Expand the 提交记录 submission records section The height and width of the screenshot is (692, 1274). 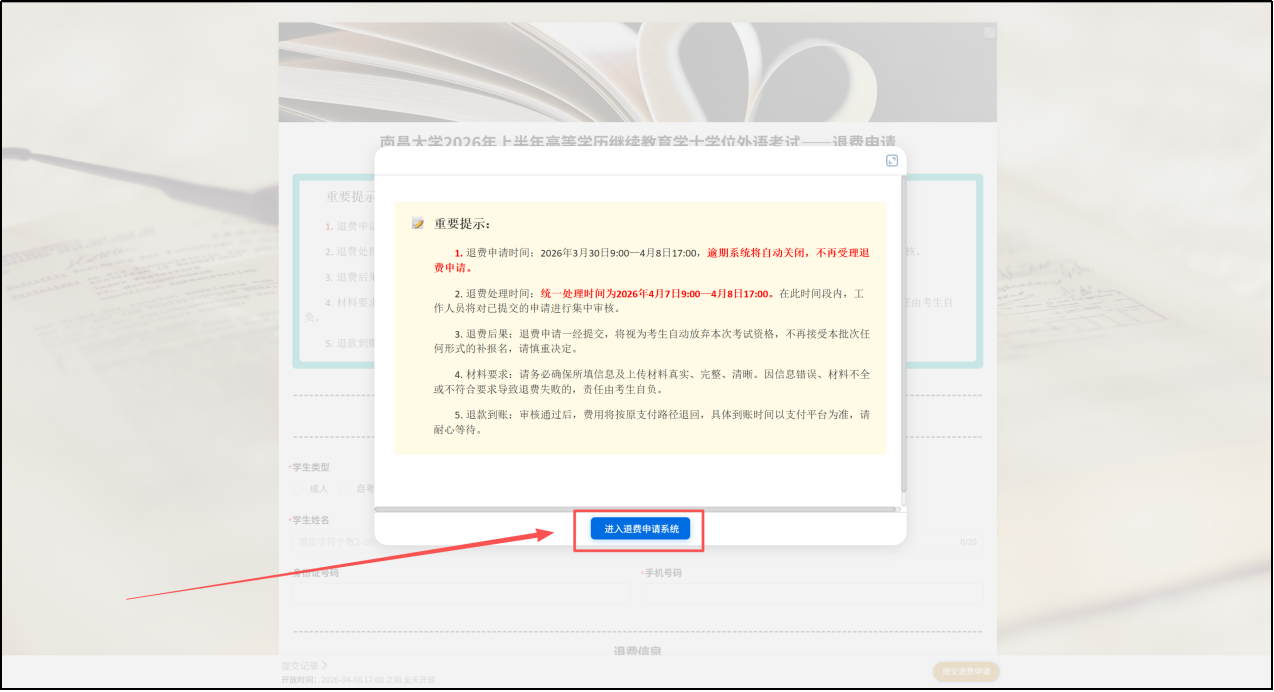300,663
